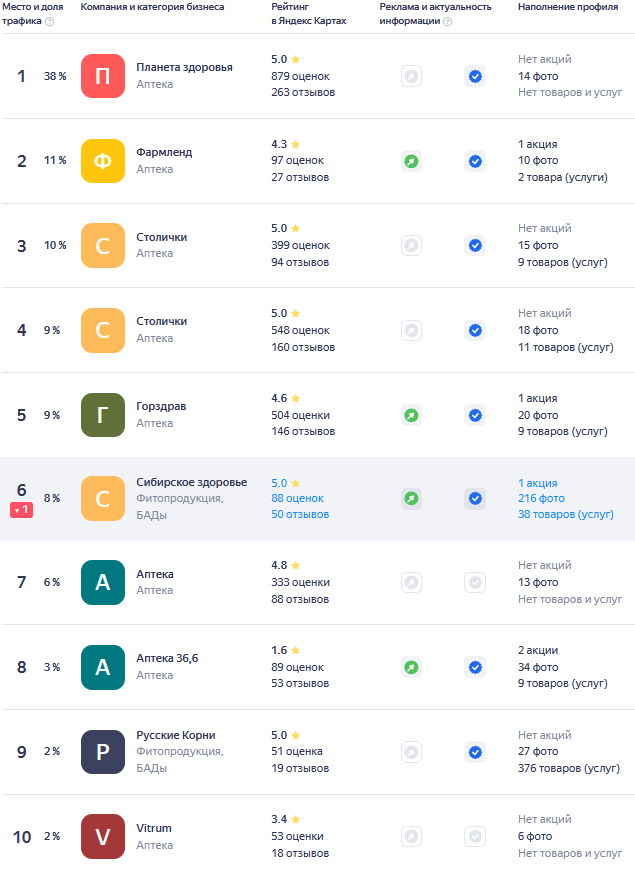Click the help icon beside Реклама и актуальность информации
This screenshot has width=635, height=875.
tap(447, 21)
